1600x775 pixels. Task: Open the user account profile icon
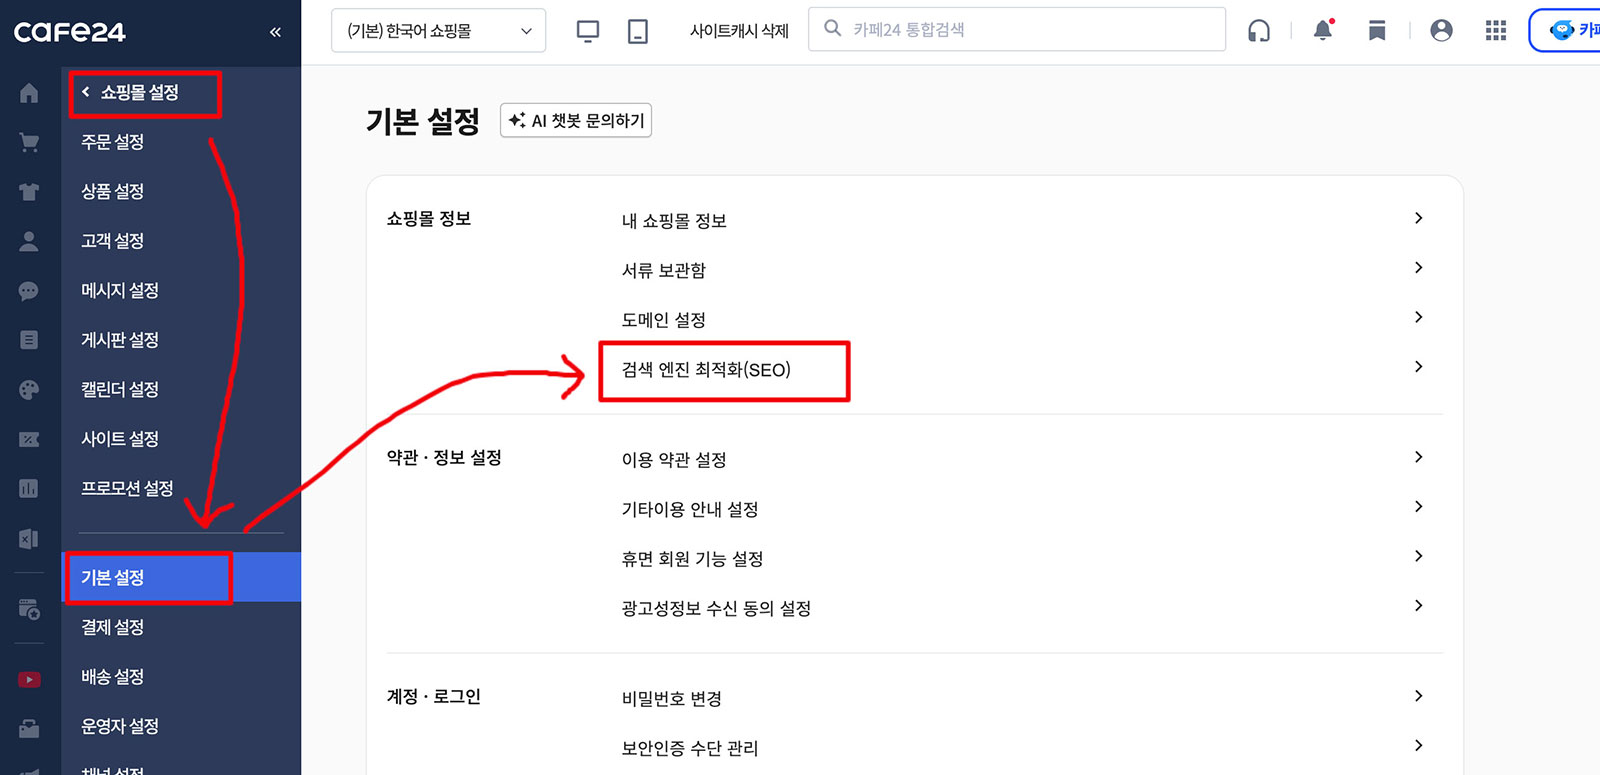point(1441,31)
